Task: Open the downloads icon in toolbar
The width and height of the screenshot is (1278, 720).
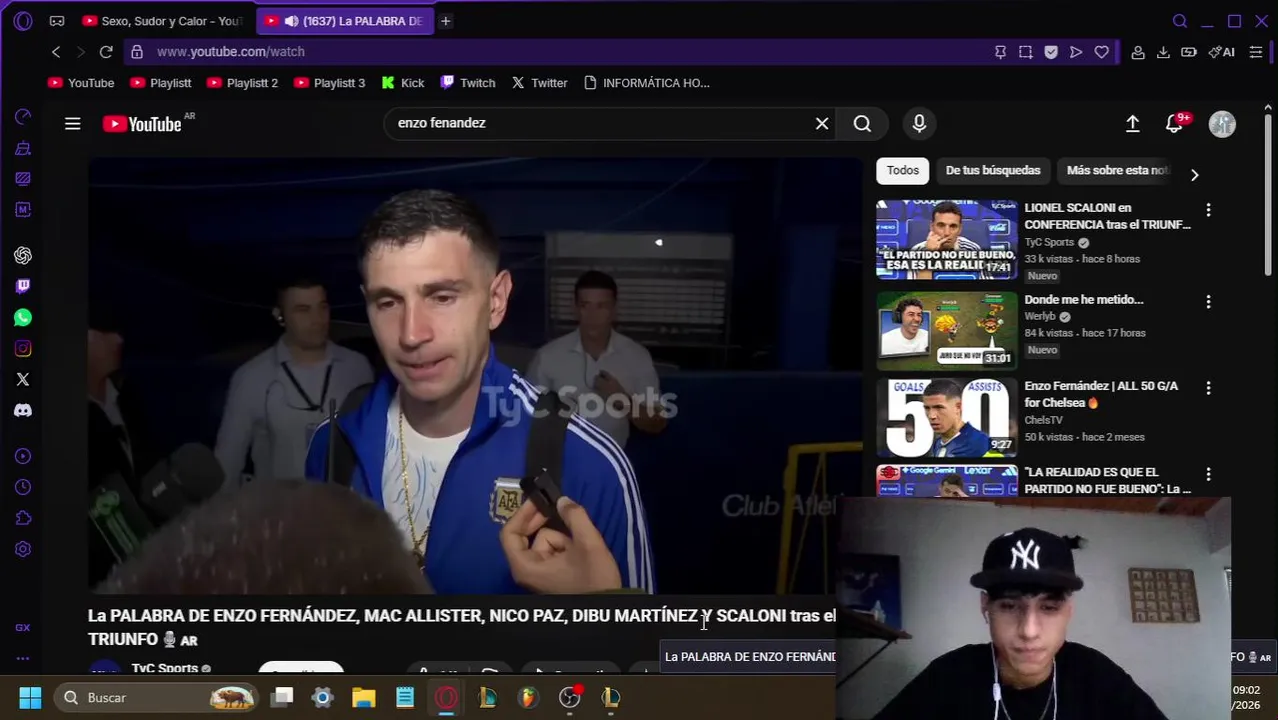Action: tap(1163, 52)
